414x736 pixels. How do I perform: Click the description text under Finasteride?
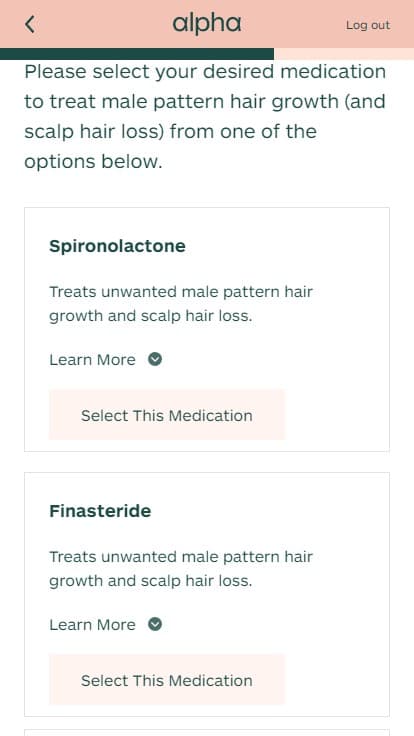pyautogui.click(x=181, y=568)
